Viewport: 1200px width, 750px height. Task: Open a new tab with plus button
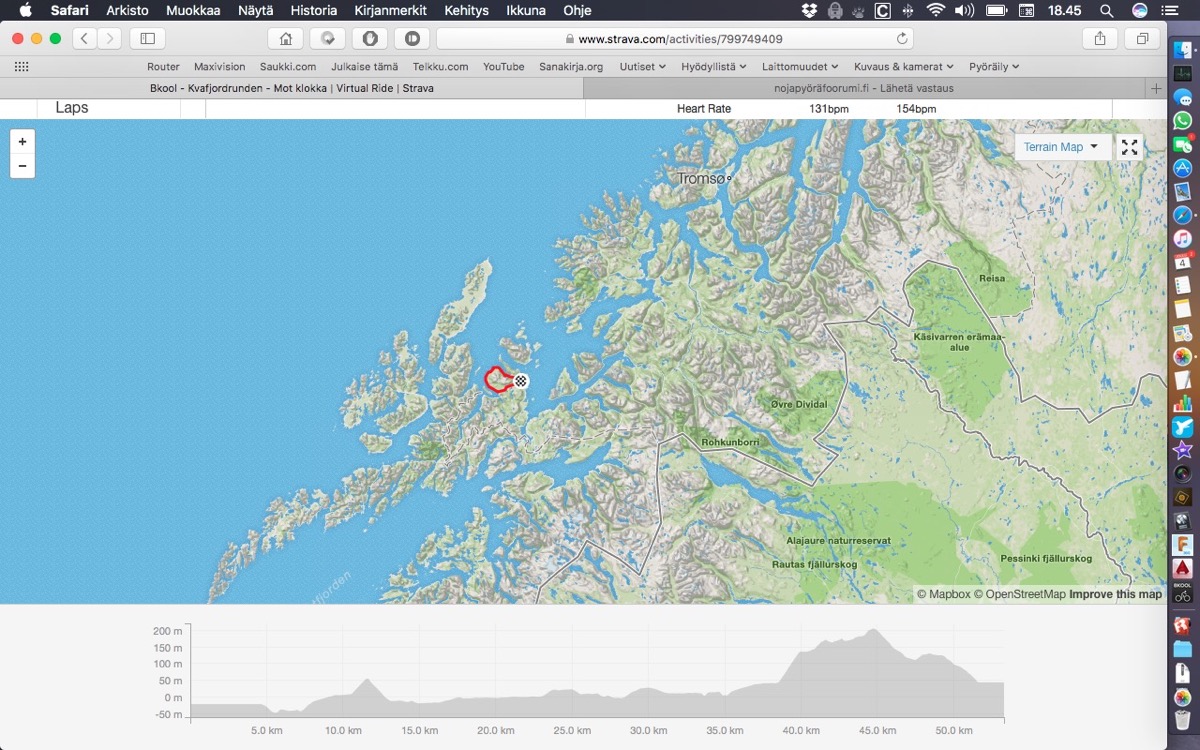(1156, 88)
